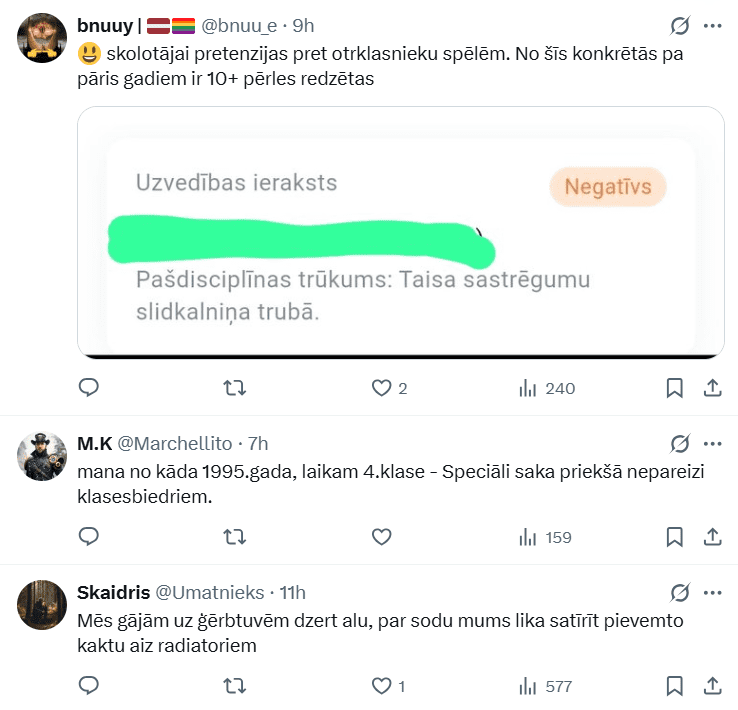
Task: Open bnuuy's profile avatar
Action: (43, 38)
